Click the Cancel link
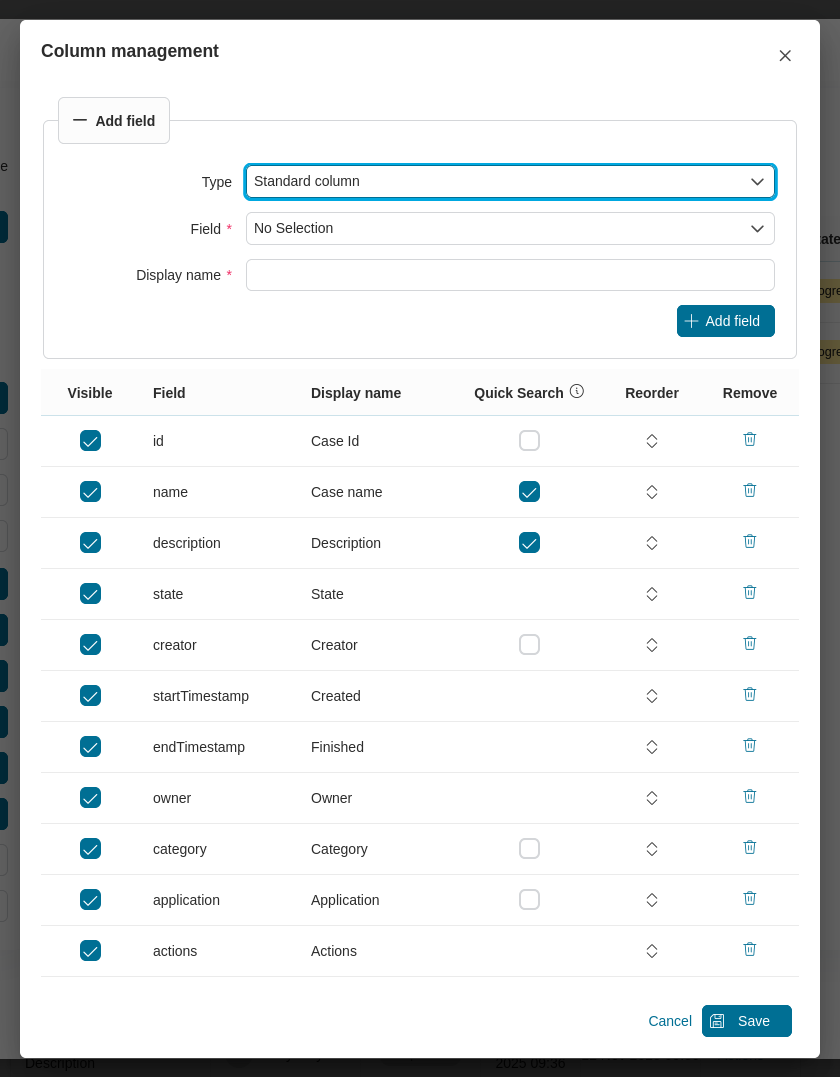Image resolution: width=840 pixels, height=1077 pixels. 669,1021
